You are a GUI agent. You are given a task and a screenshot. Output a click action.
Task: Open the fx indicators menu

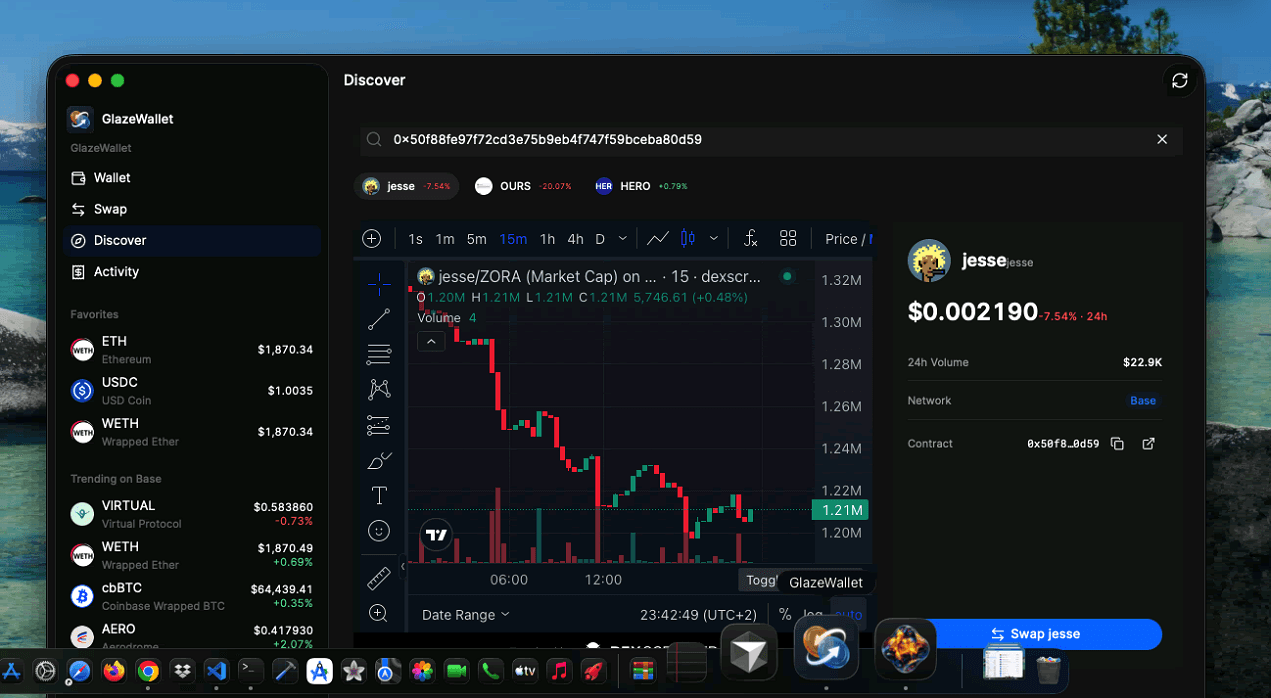751,238
